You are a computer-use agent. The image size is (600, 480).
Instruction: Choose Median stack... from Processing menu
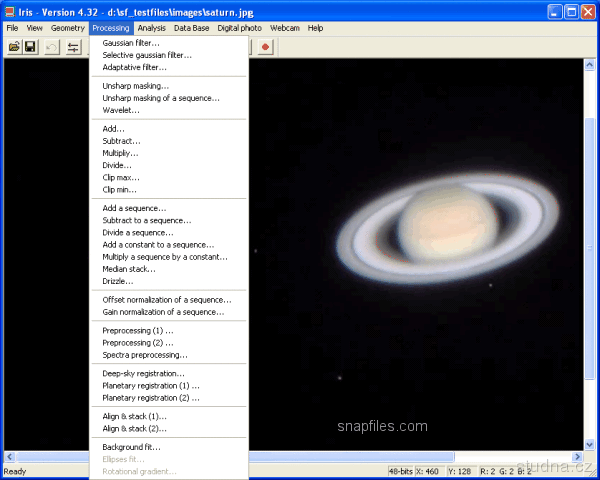(x=129, y=269)
